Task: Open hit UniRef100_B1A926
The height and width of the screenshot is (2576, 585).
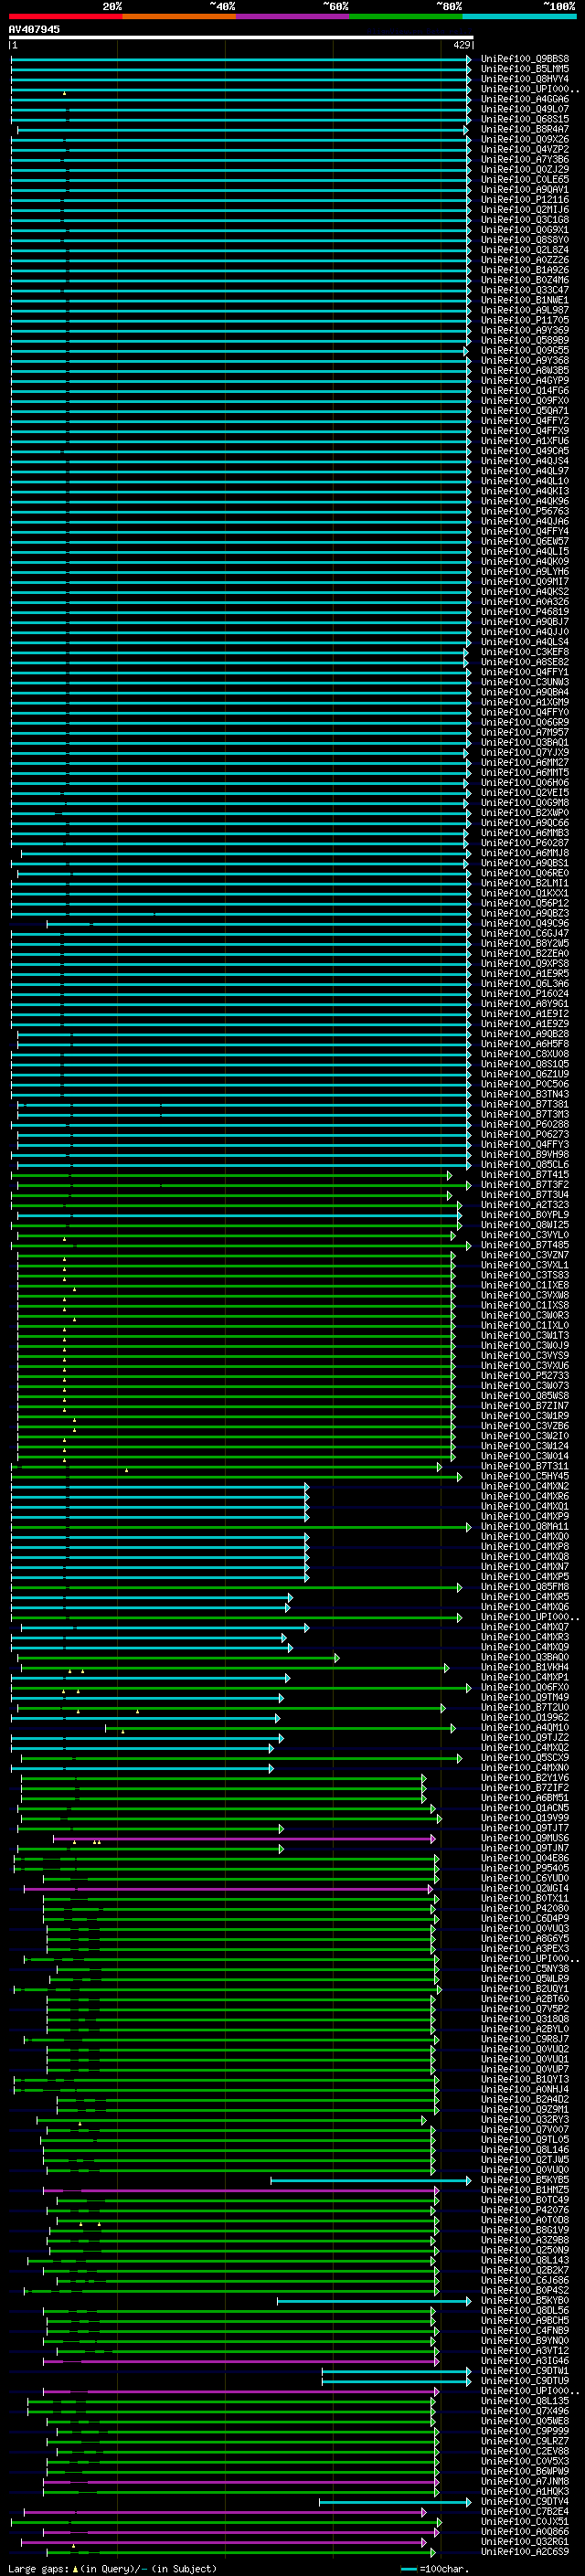Action: [x=525, y=270]
